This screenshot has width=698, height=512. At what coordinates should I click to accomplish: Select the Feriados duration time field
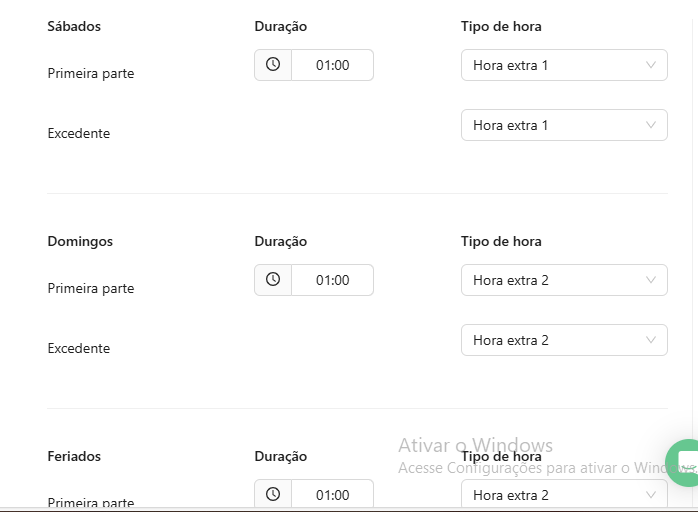(x=332, y=494)
